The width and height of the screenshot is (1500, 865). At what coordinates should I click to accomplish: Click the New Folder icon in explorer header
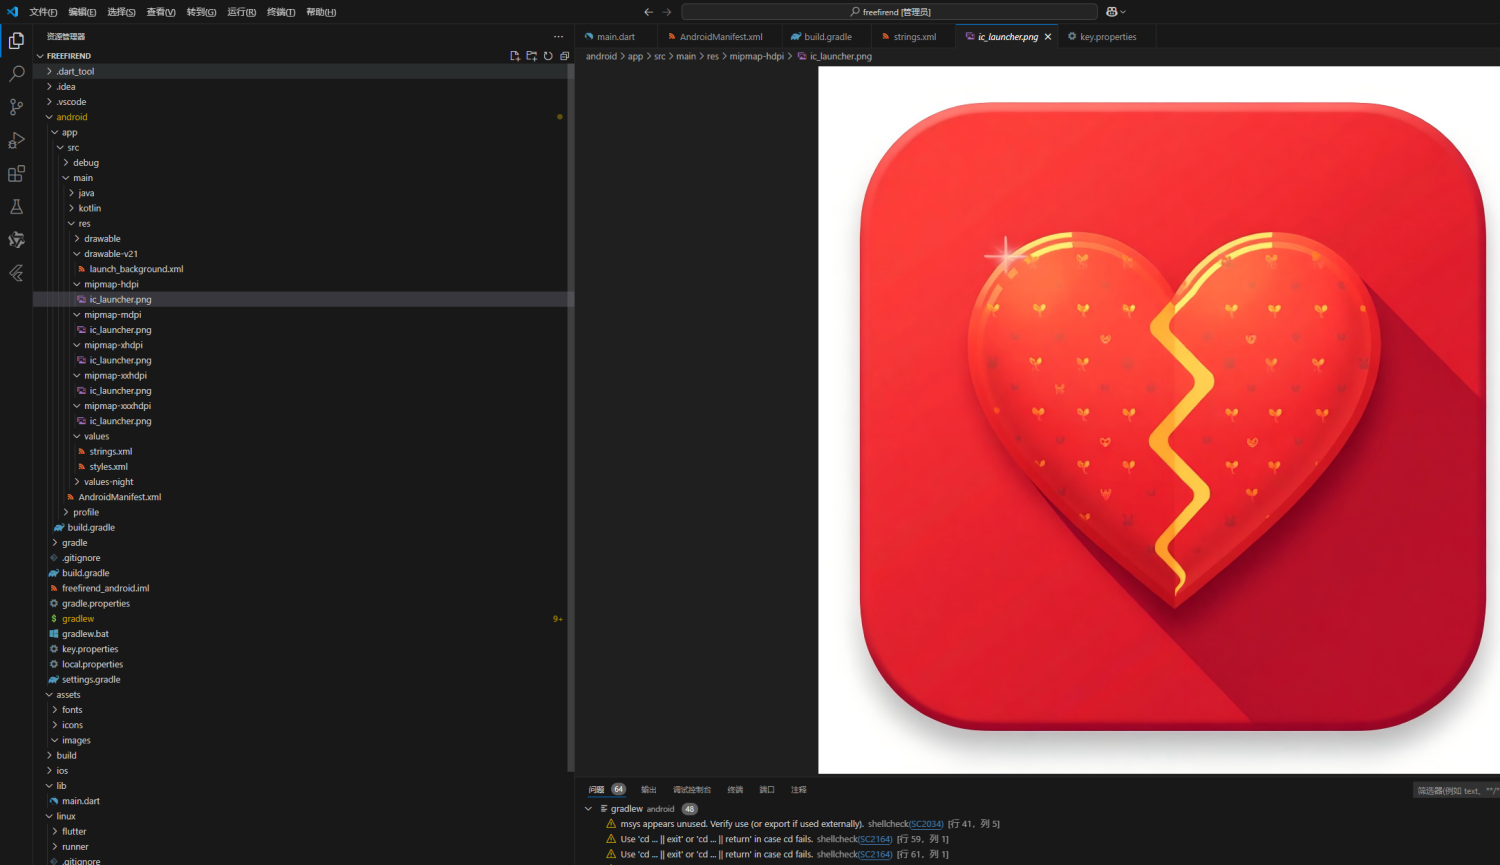531,56
